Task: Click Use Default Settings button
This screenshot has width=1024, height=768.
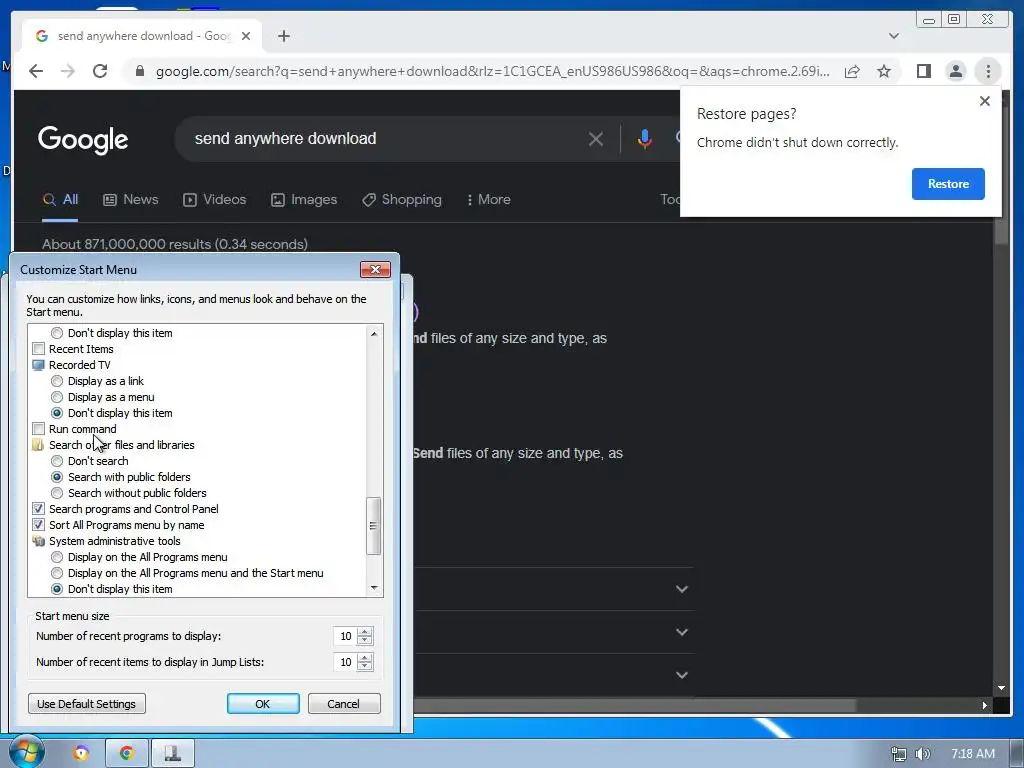Action: click(x=87, y=704)
